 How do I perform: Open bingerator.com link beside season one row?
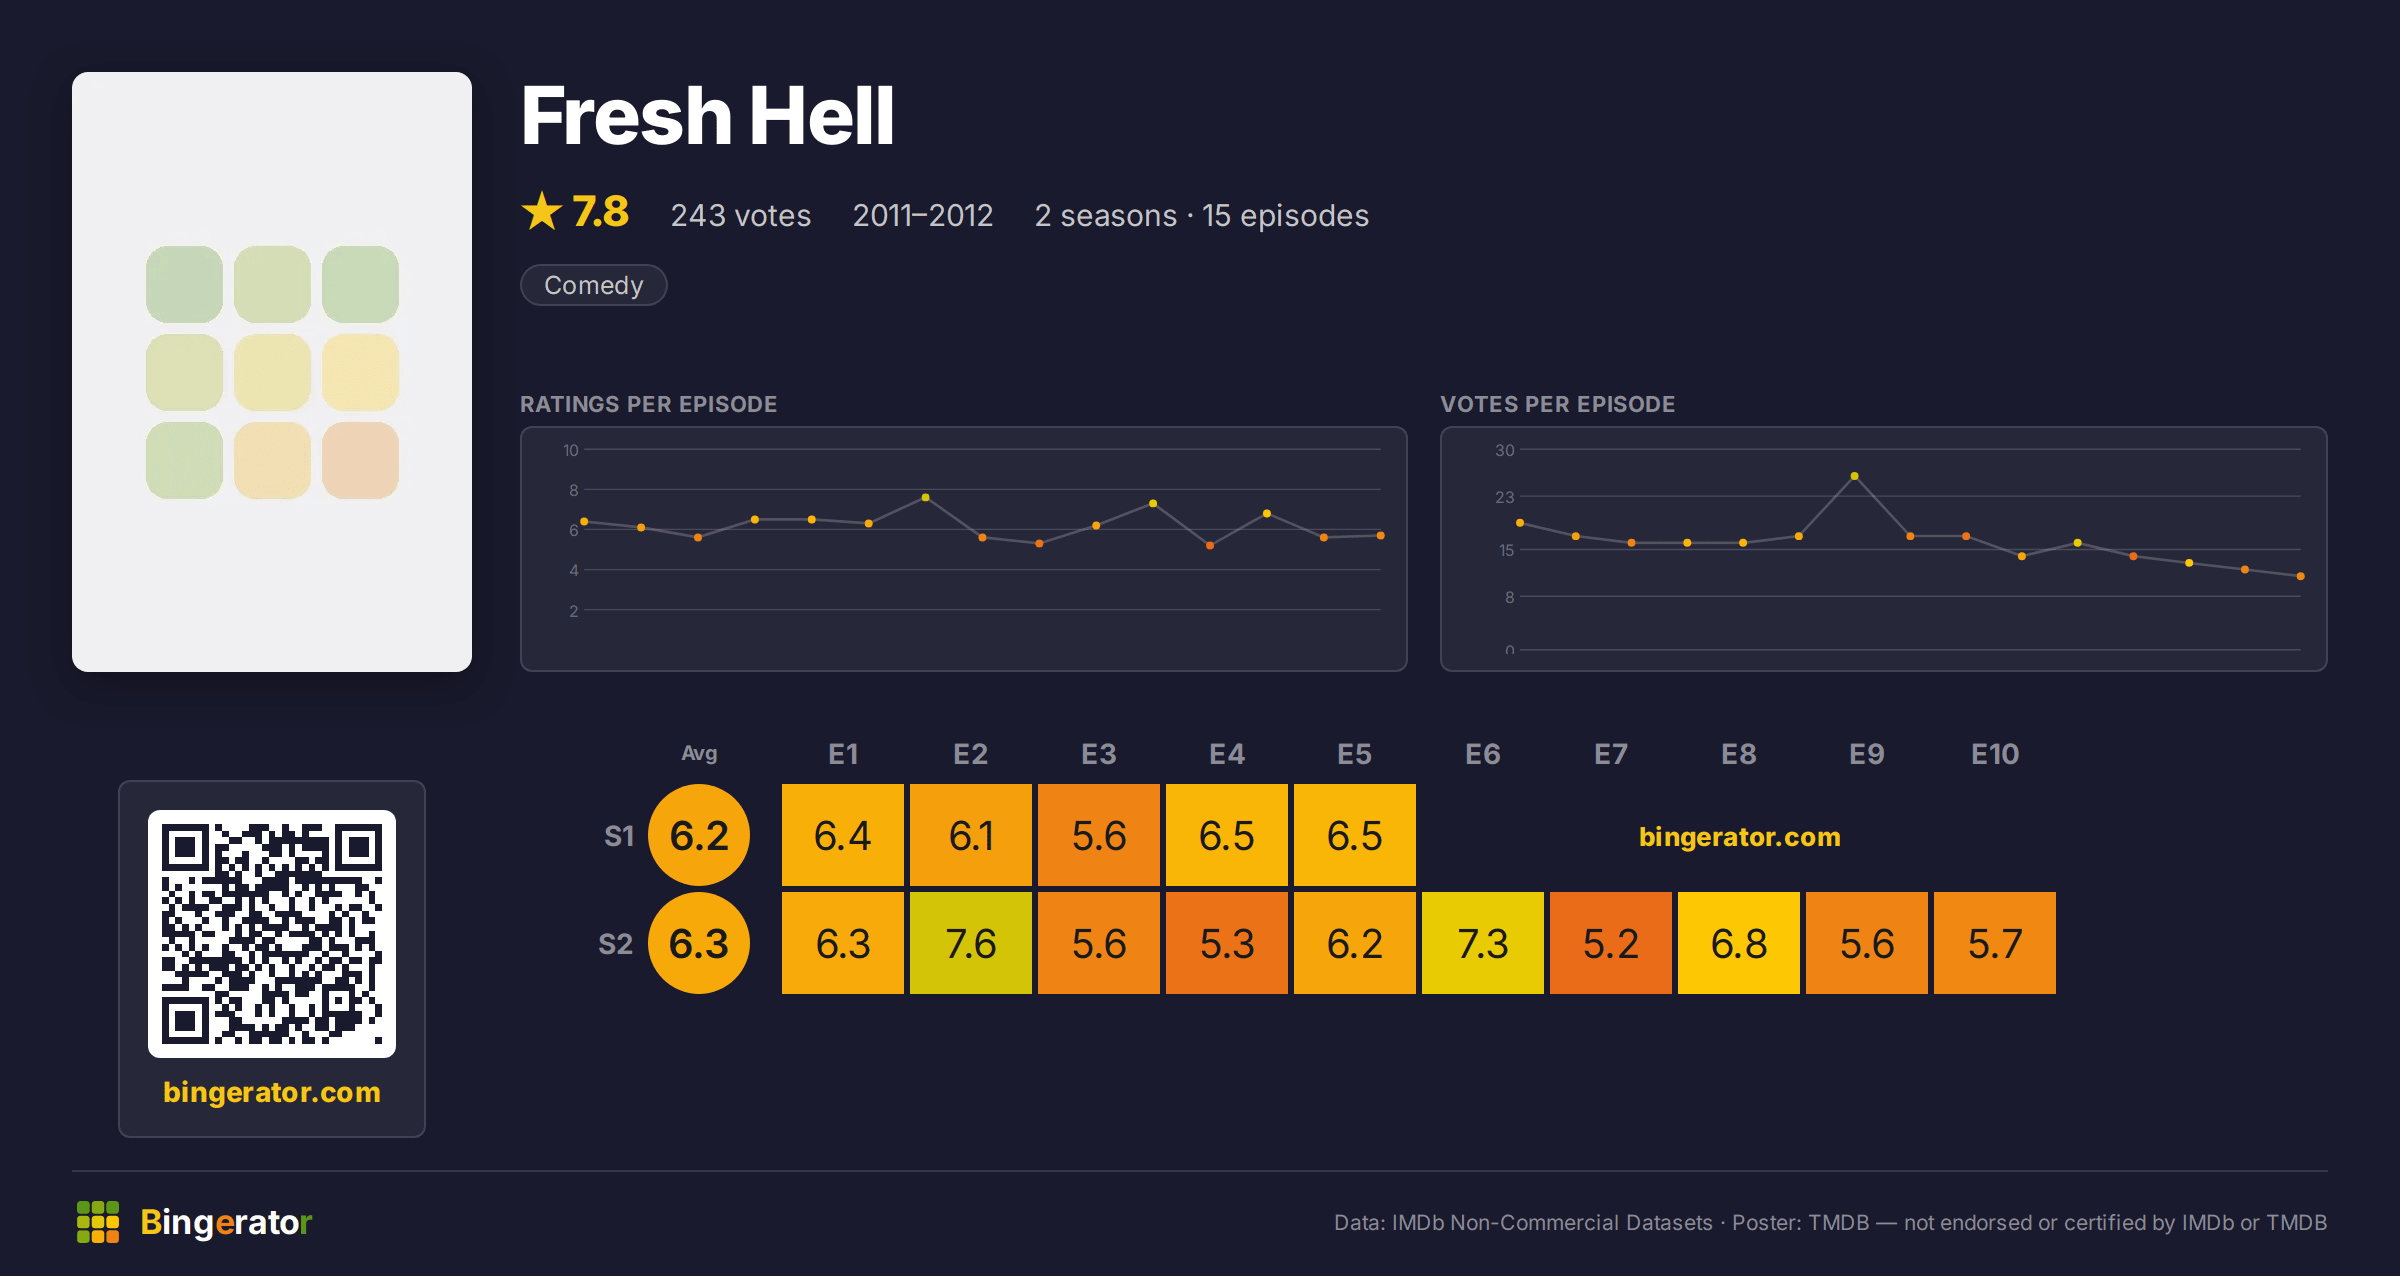coord(1740,836)
